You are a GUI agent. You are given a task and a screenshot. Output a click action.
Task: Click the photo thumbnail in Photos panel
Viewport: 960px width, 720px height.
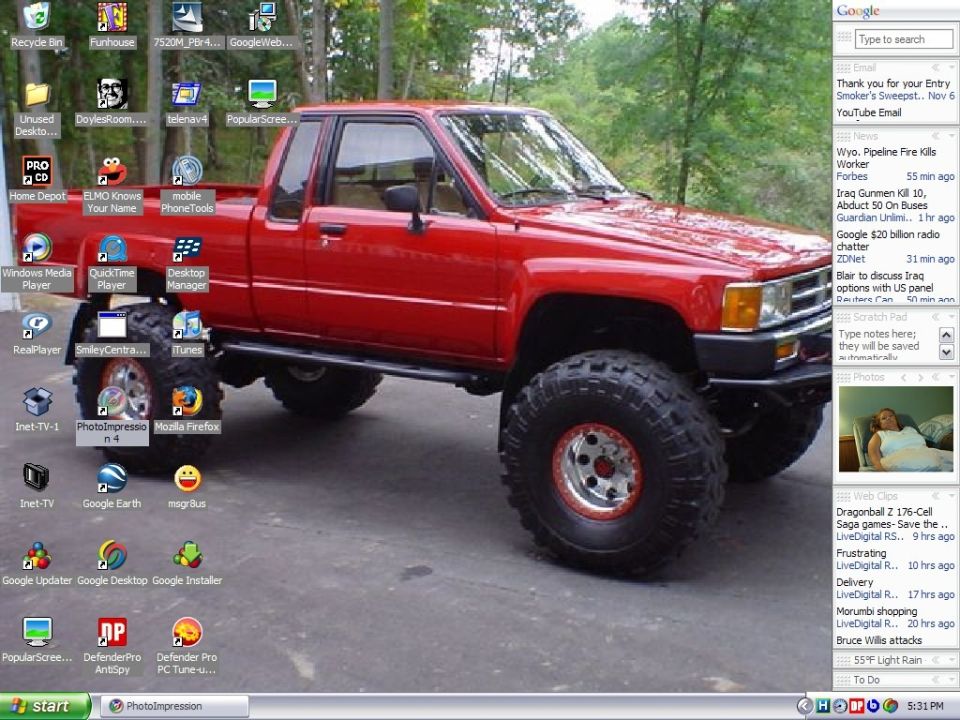click(896, 429)
